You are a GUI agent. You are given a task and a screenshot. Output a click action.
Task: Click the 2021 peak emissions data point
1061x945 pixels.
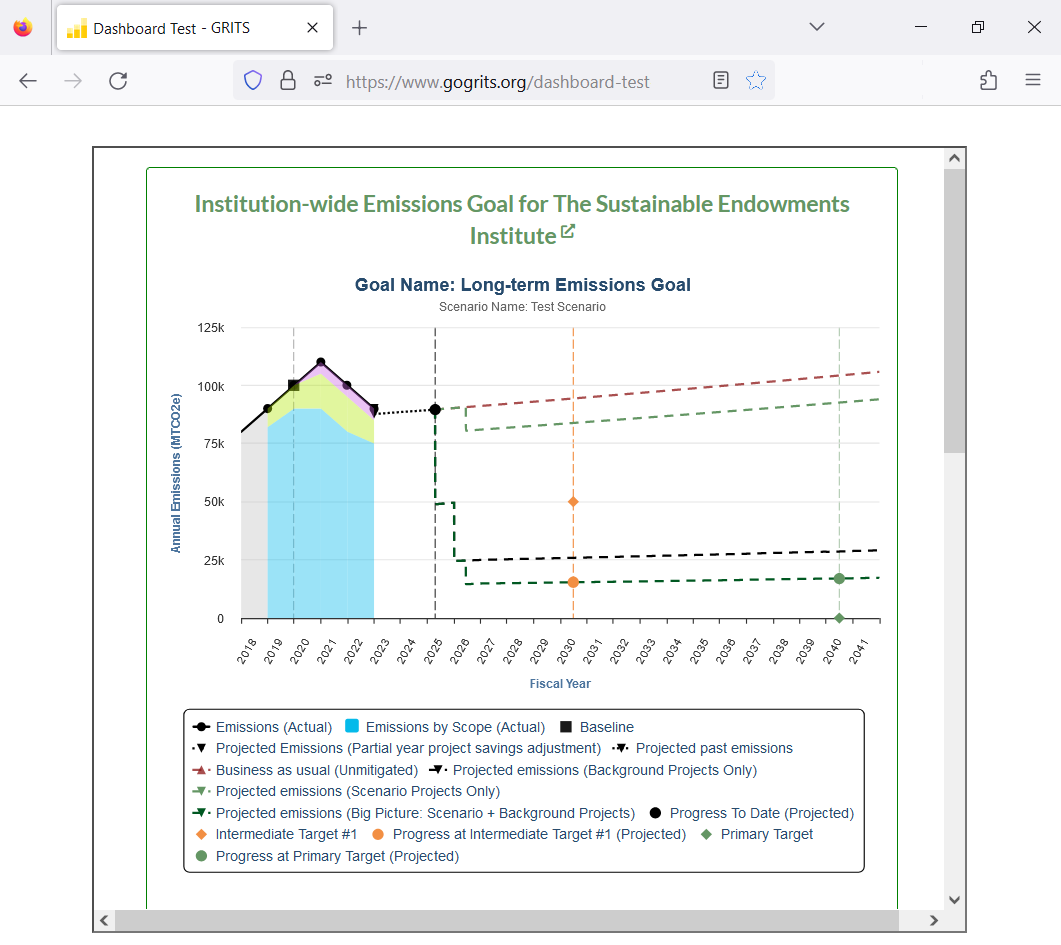click(321, 362)
